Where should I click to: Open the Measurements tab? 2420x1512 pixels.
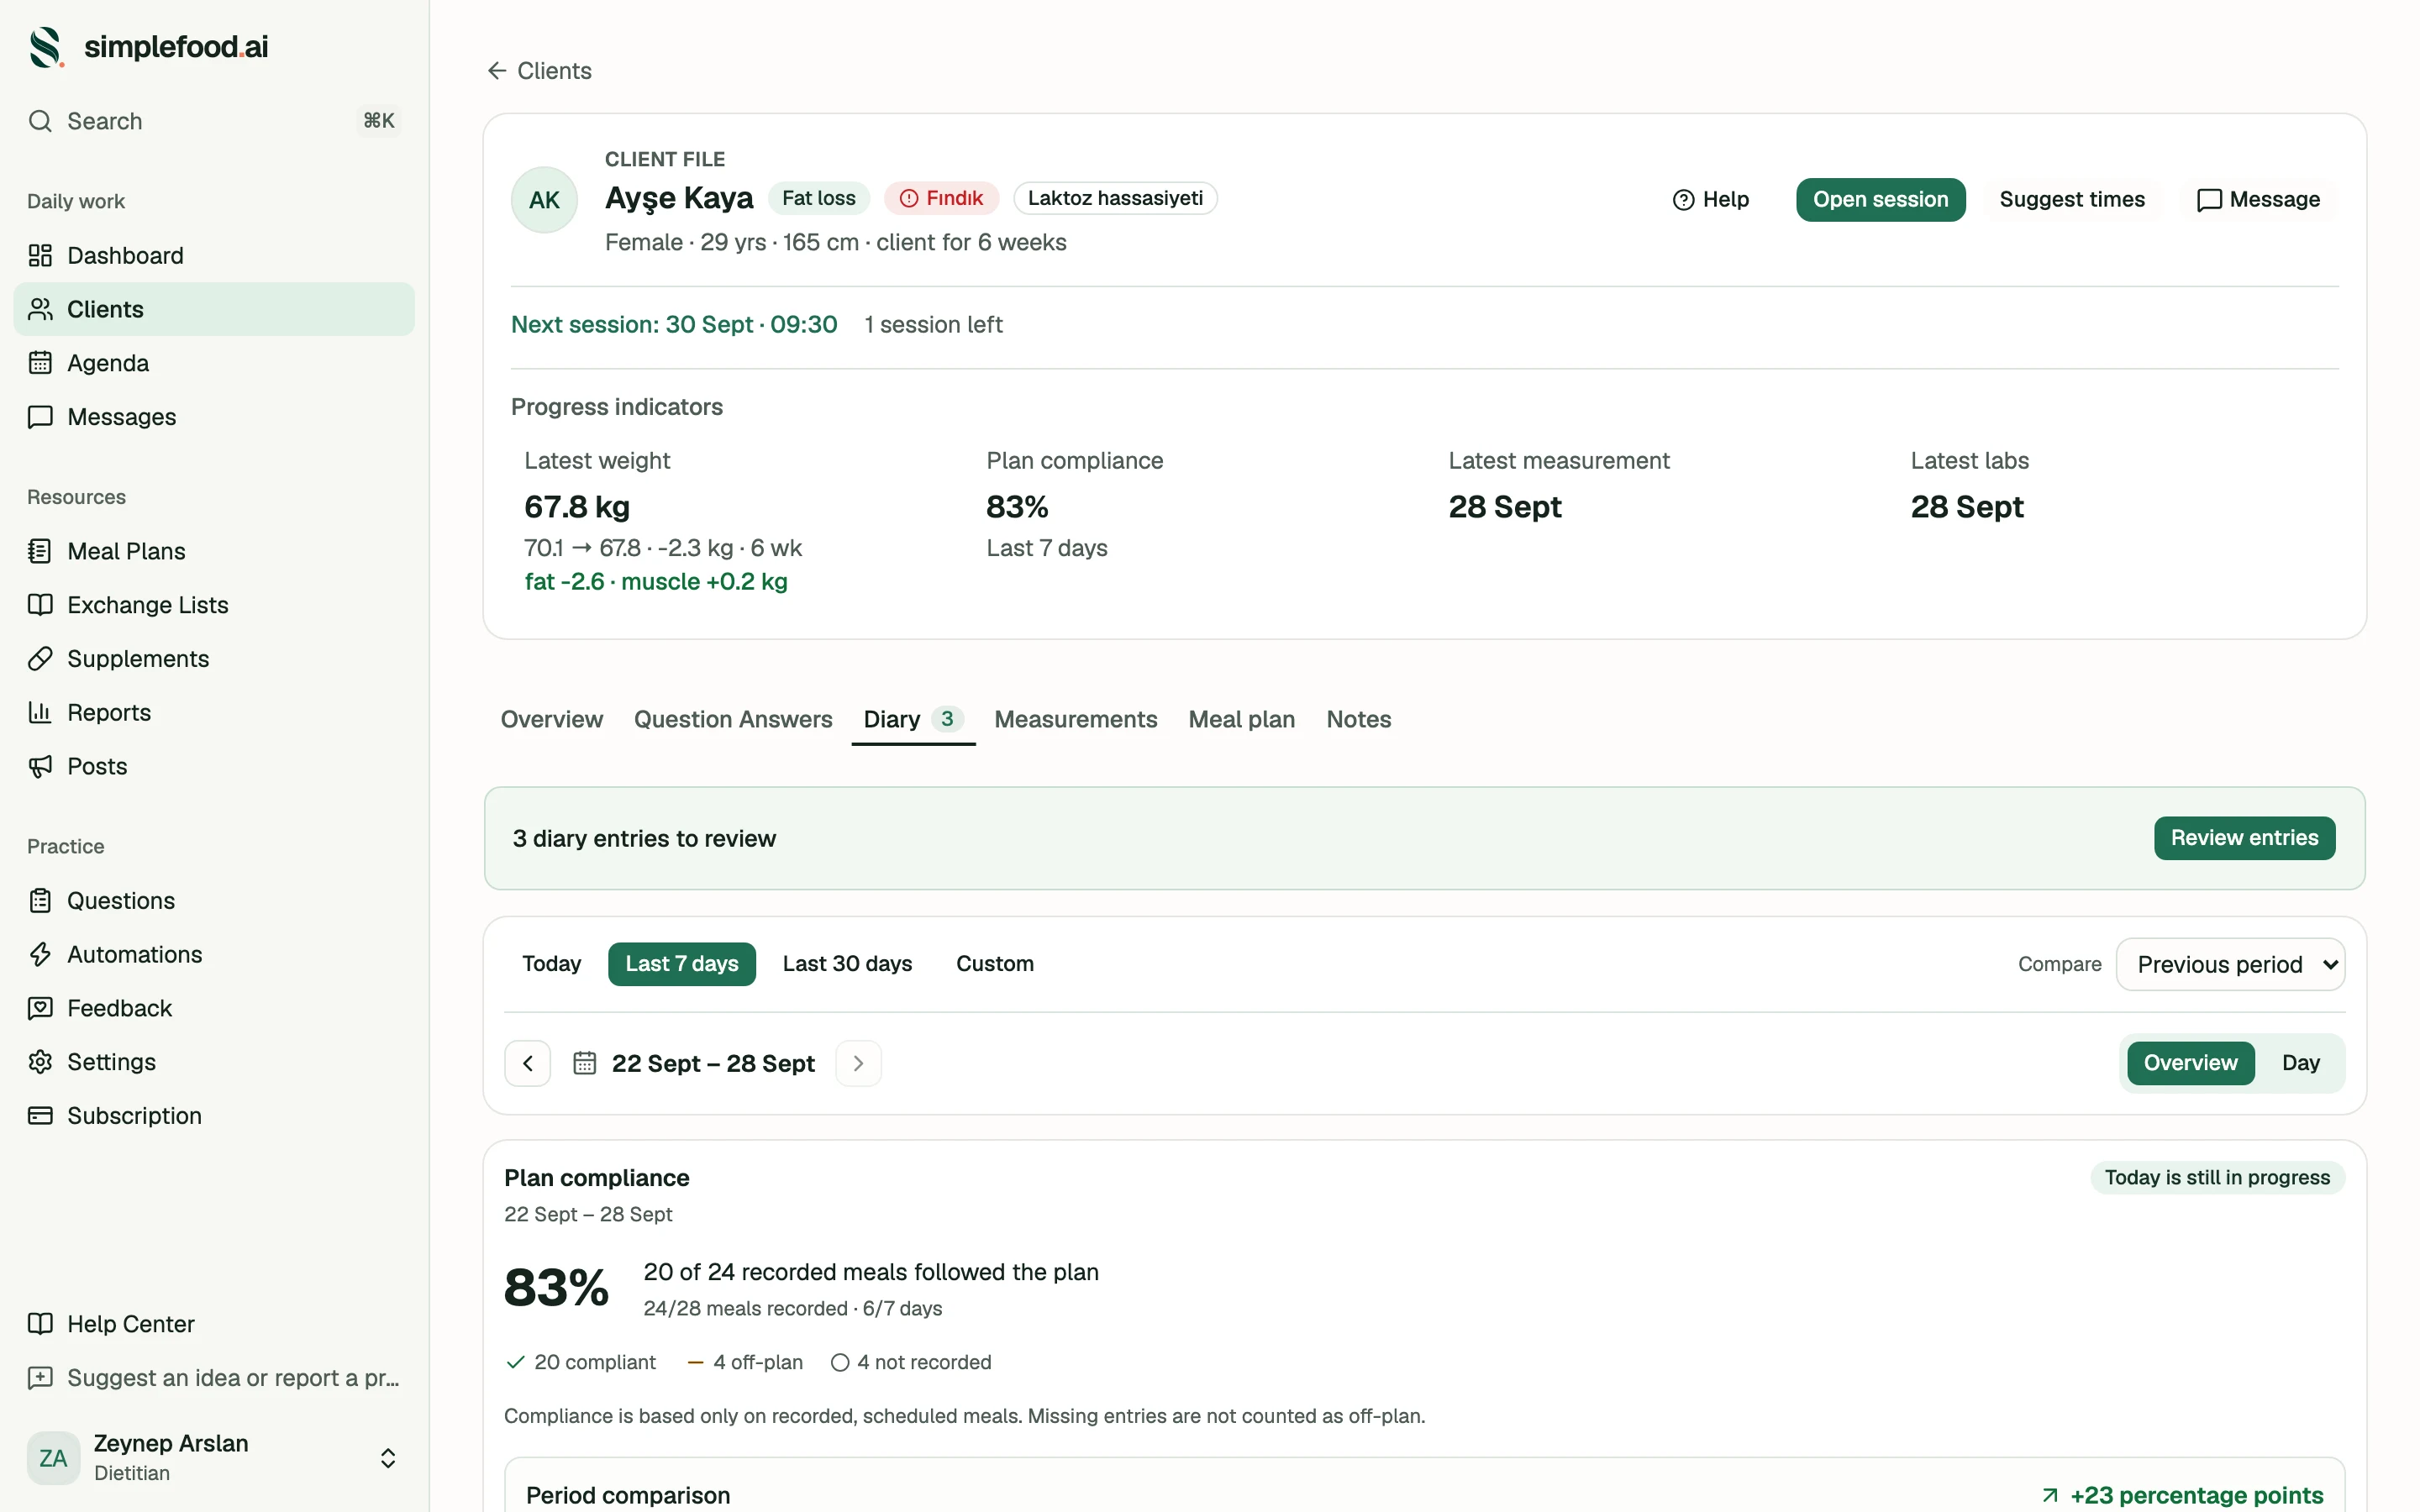point(1076,719)
